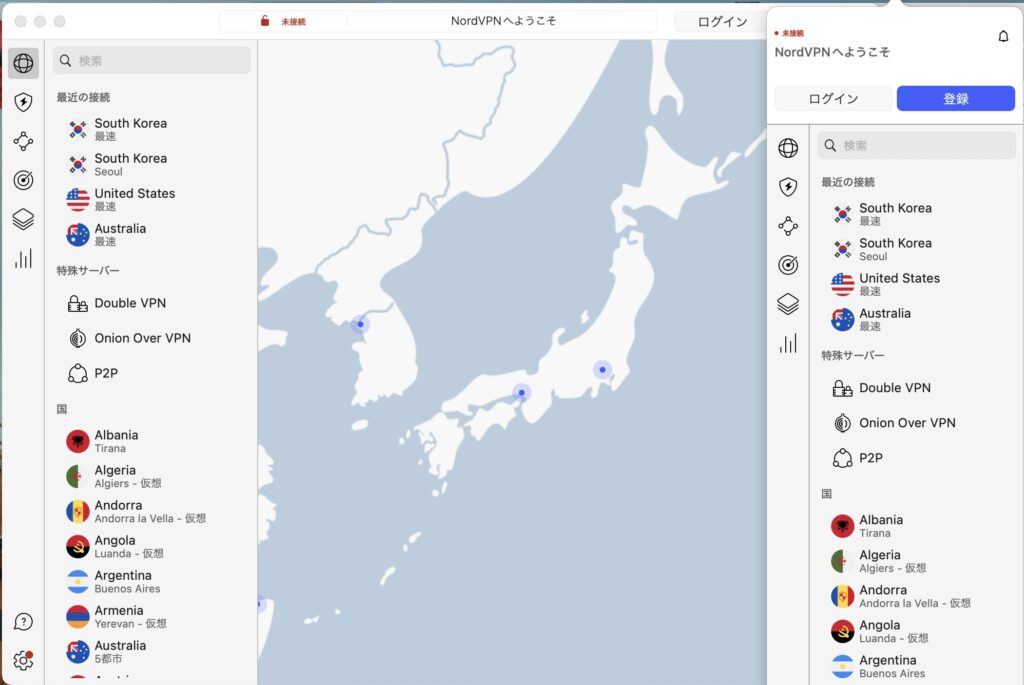Connect to South Korea Seoul in popup panel

pos(916,249)
